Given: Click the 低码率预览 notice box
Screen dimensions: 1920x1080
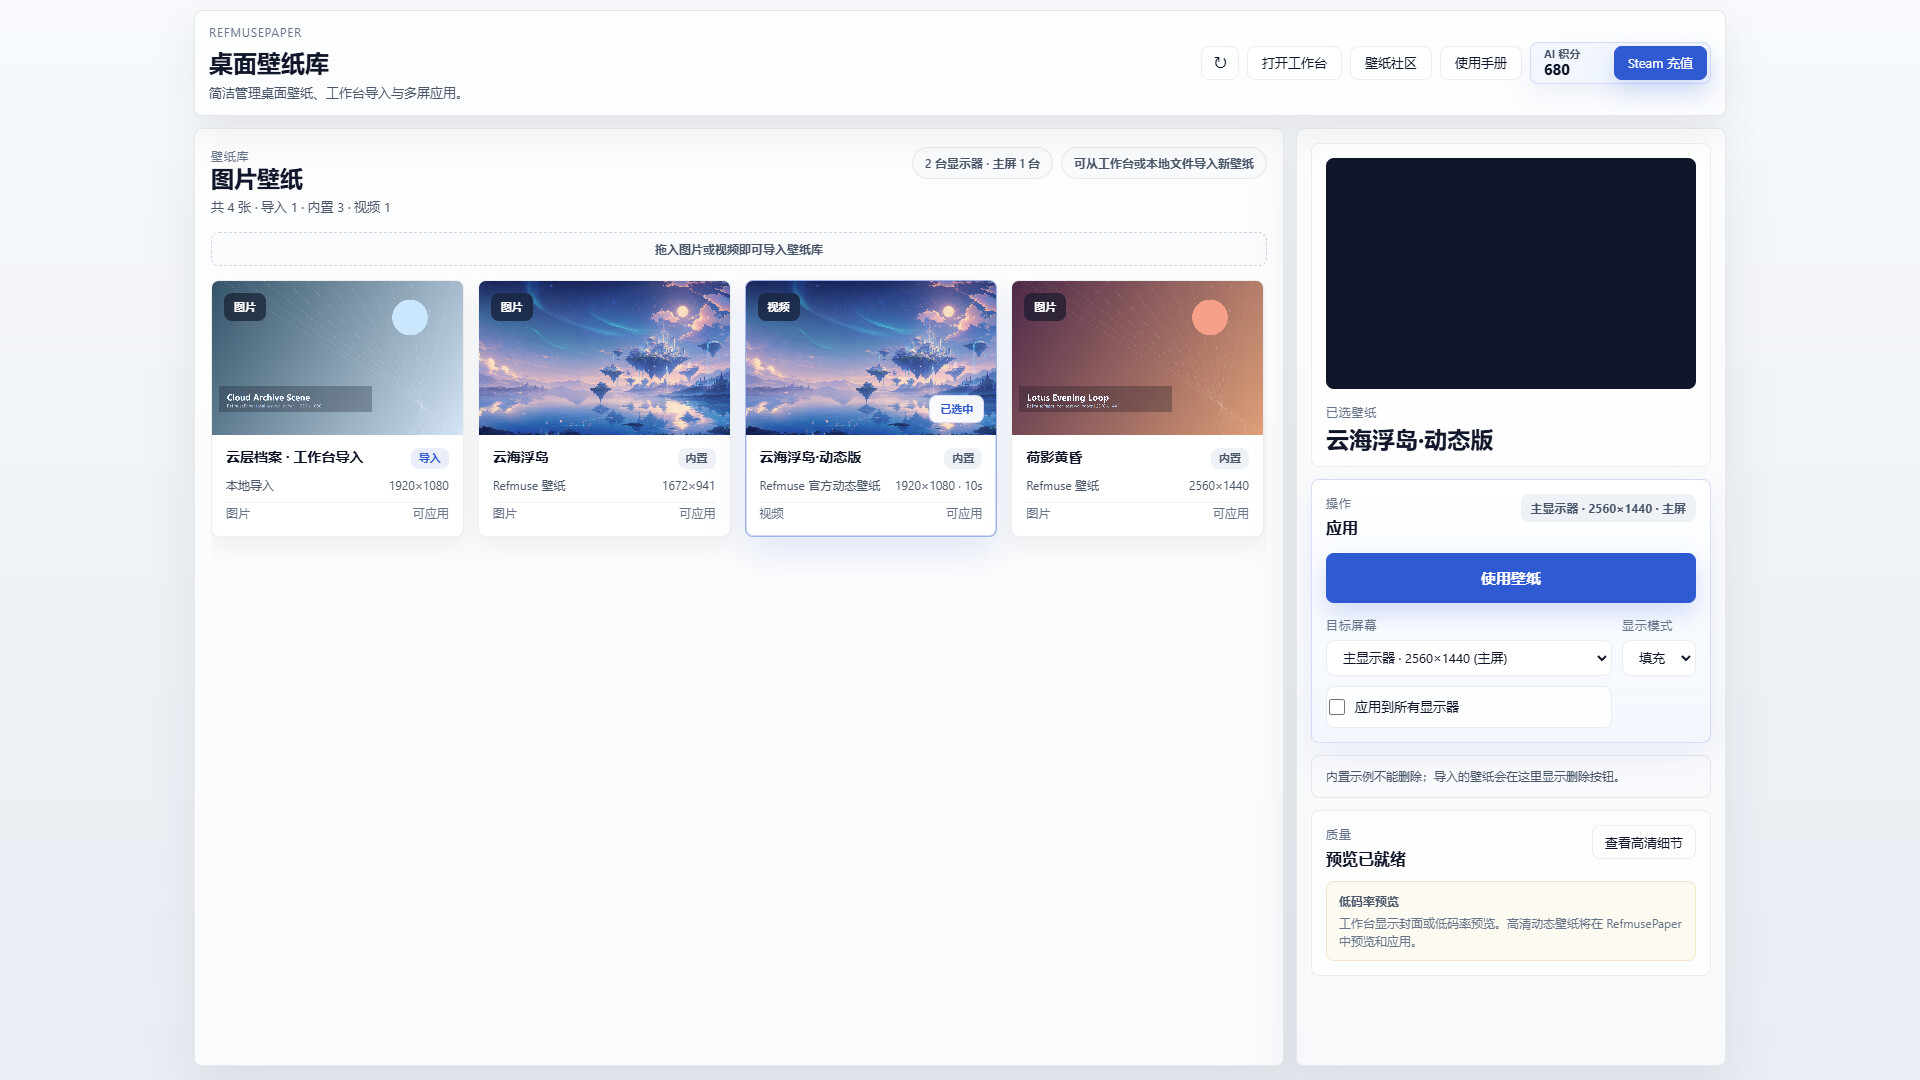Looking at the screenshot, I should coord(1510,921).
